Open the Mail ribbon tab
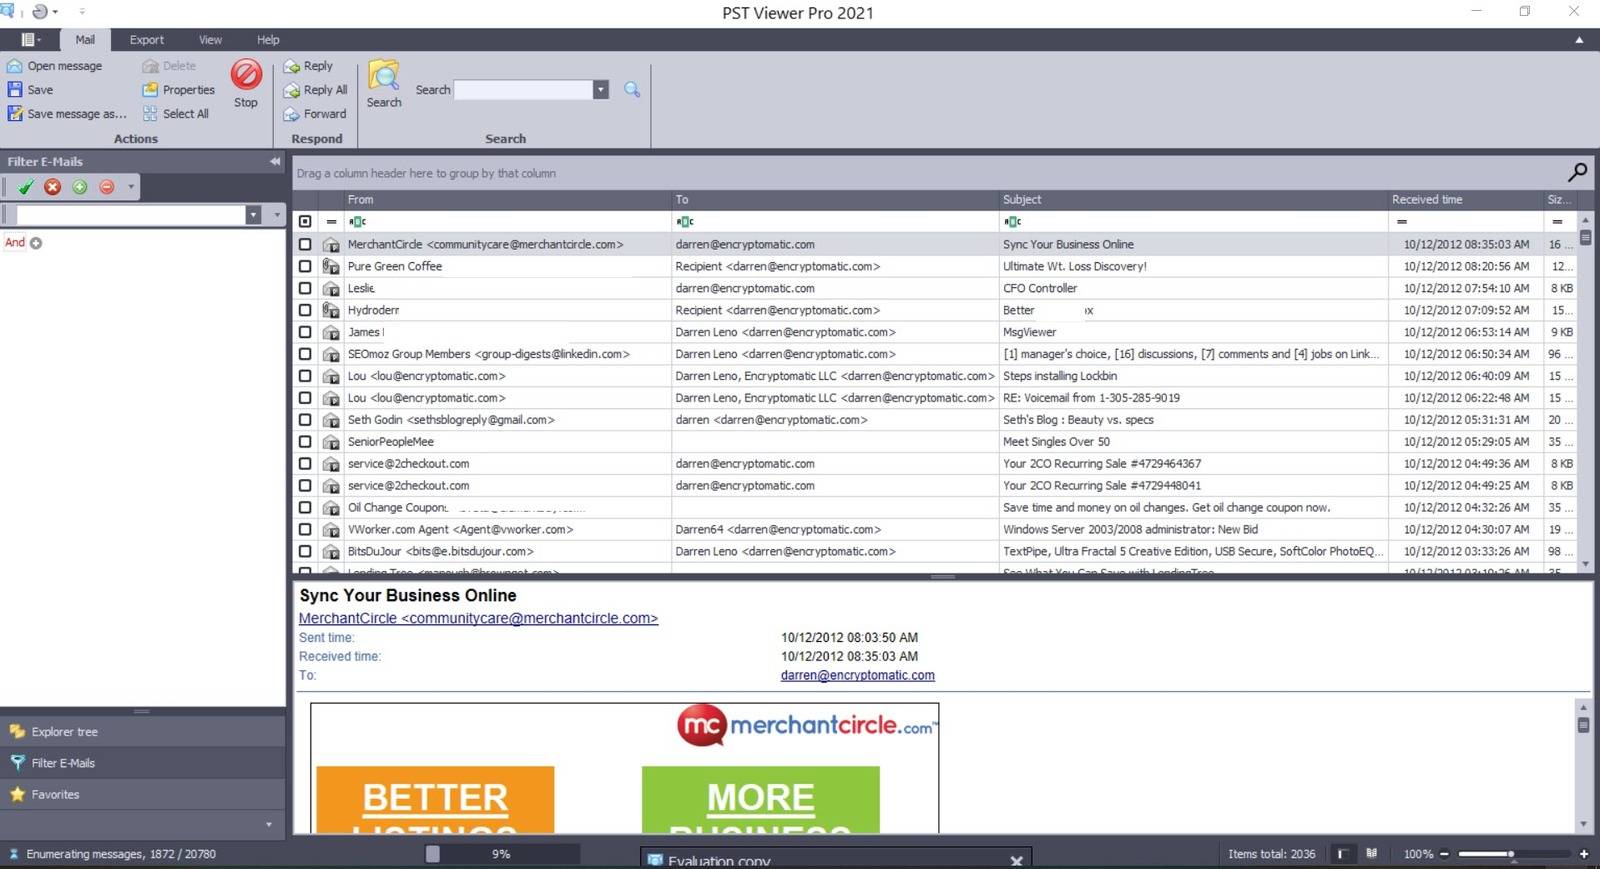 point(85,40)
